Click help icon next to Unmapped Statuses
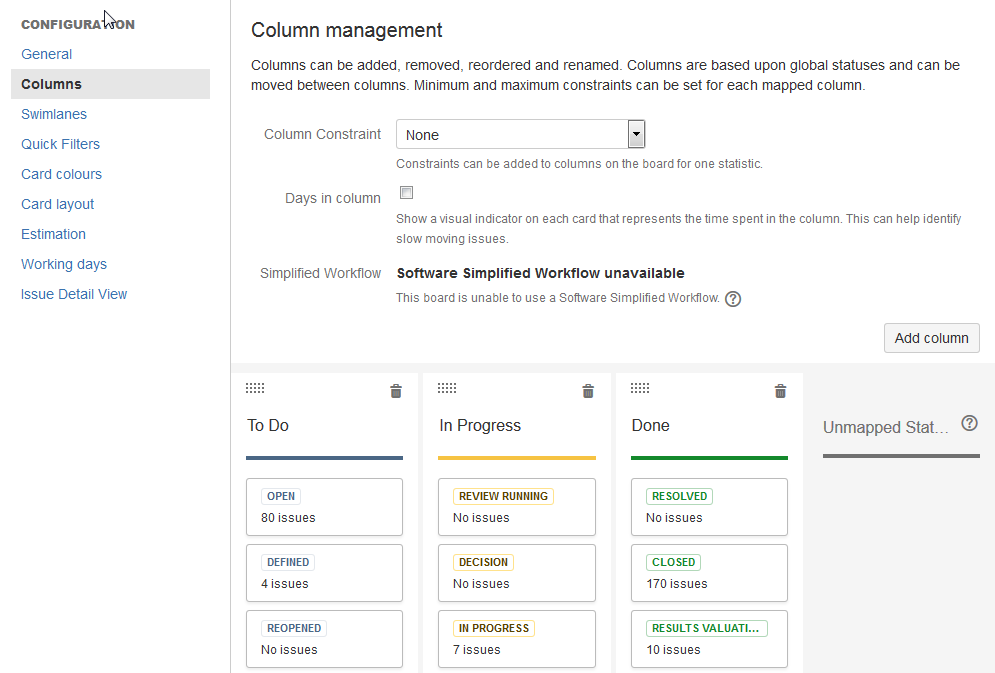The height and width of the screenshot is (673, 995). tap(969, 423)
